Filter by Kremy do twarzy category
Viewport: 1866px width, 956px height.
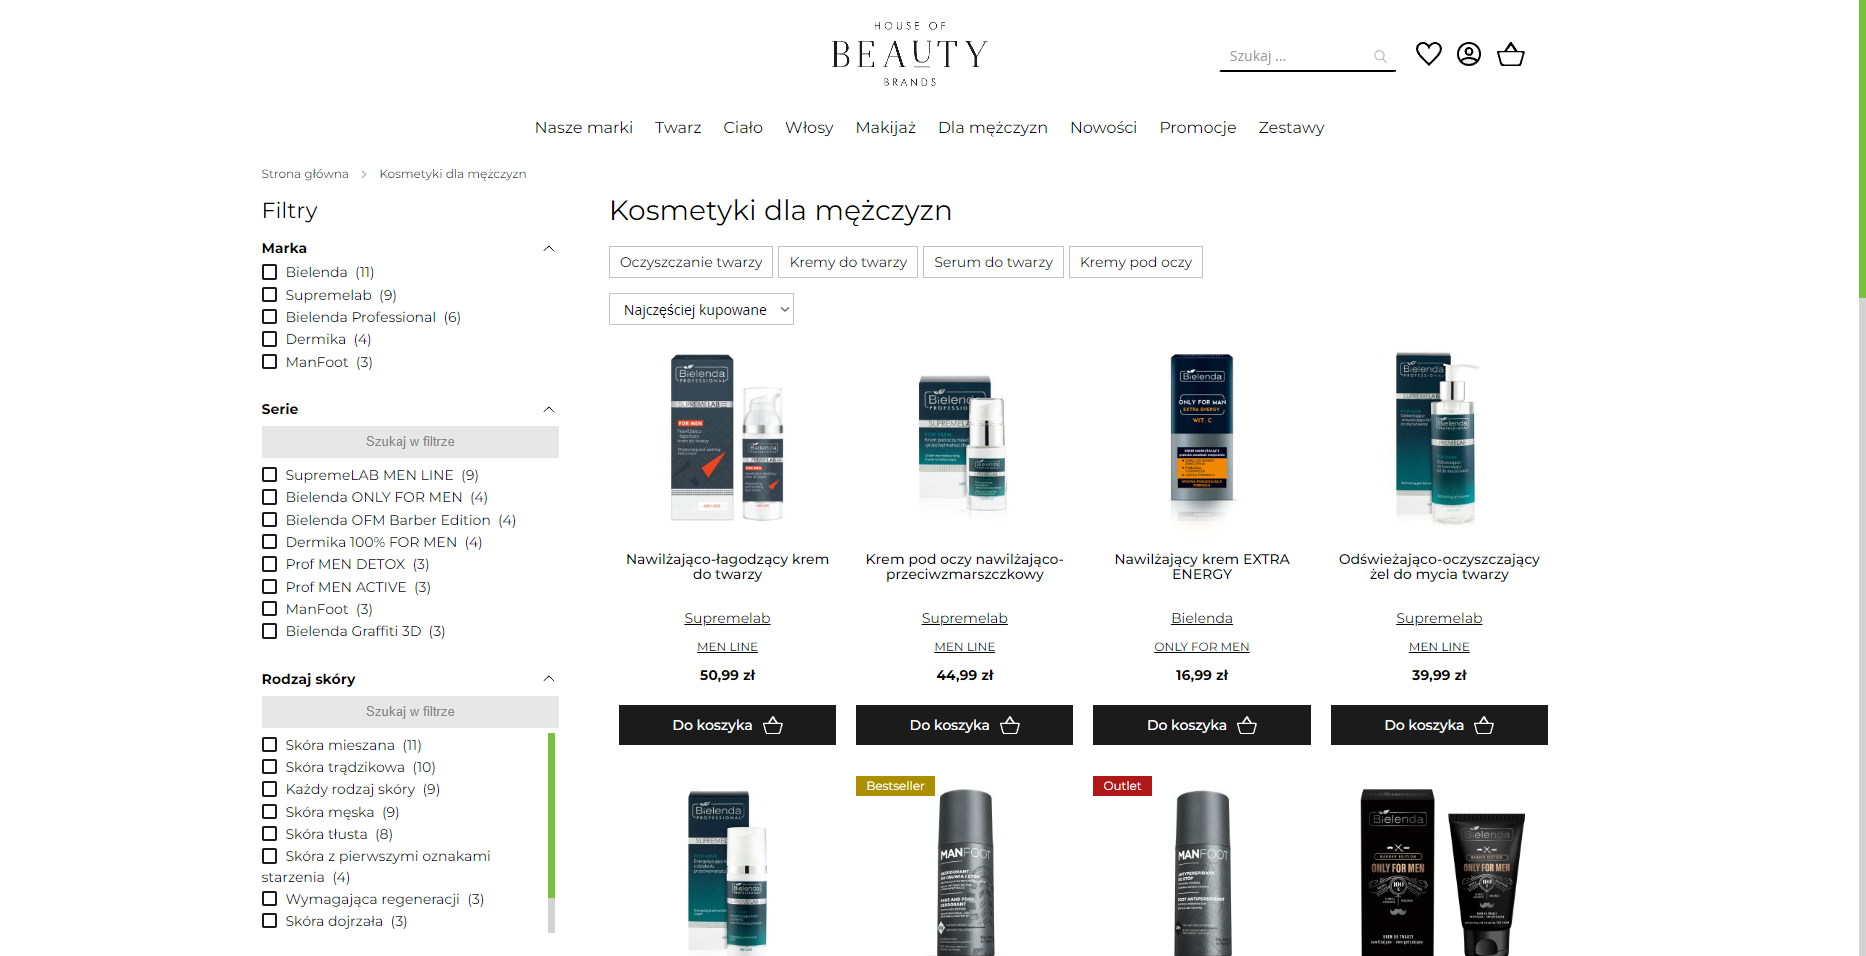click(848, 262)
